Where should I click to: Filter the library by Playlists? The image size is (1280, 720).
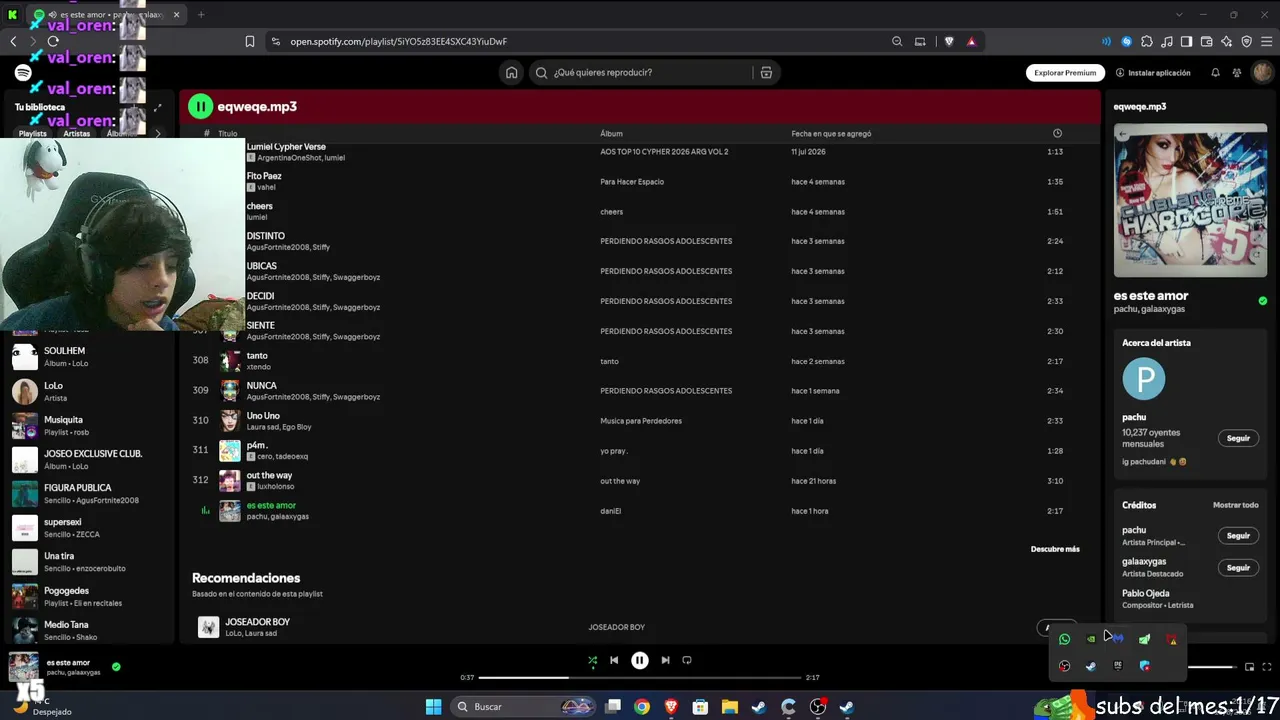tap(32, 133)
